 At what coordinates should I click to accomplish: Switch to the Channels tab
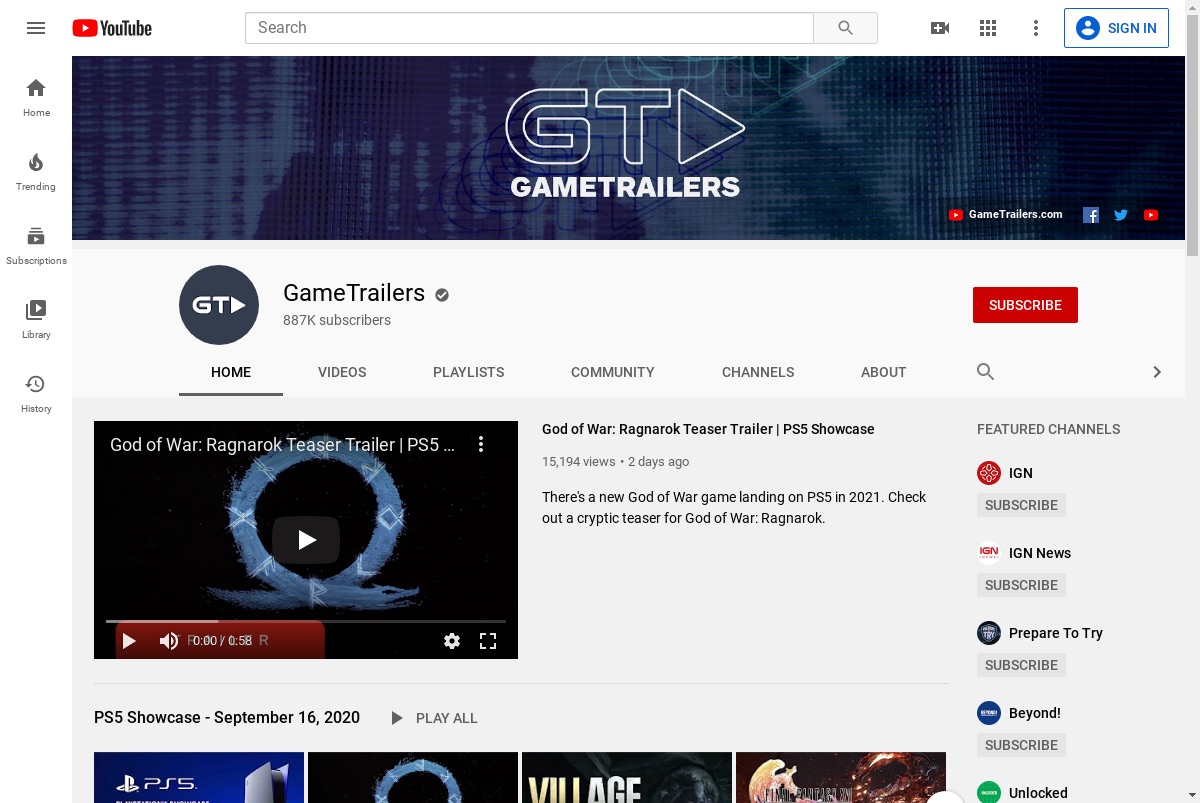(x=758, y=372)
